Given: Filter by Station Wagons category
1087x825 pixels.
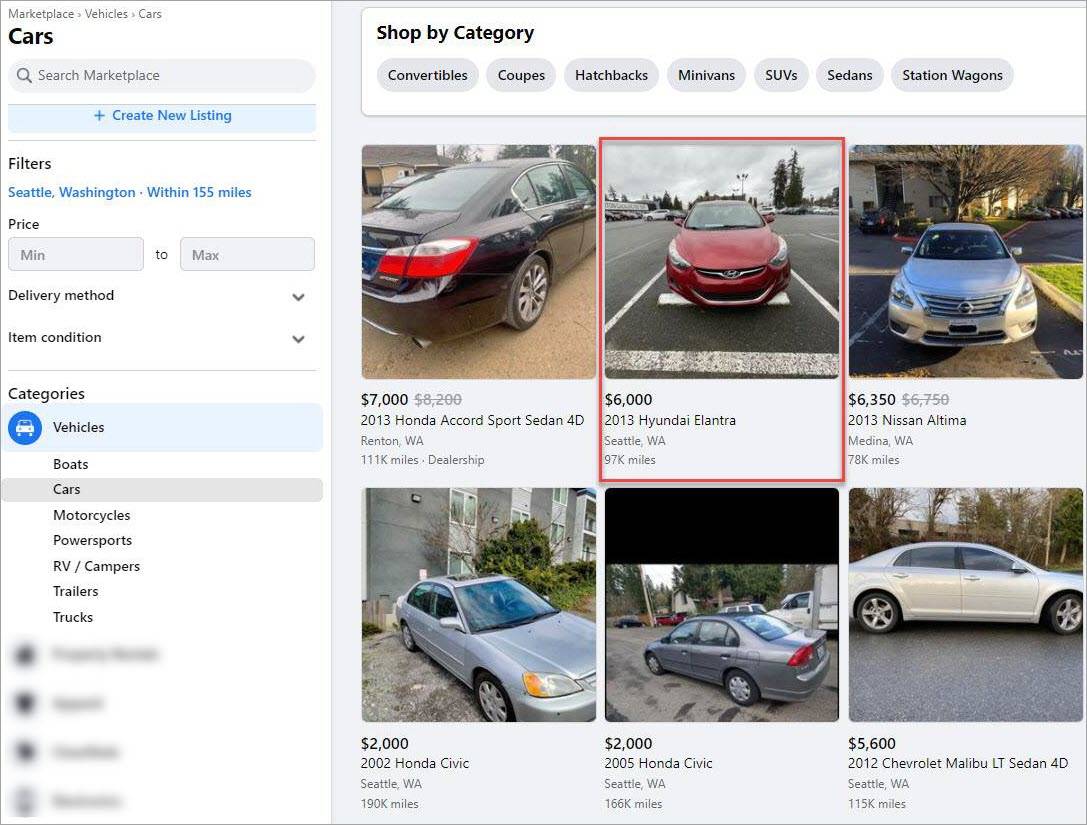Looking at the screenshot, I should pos(953,75).
